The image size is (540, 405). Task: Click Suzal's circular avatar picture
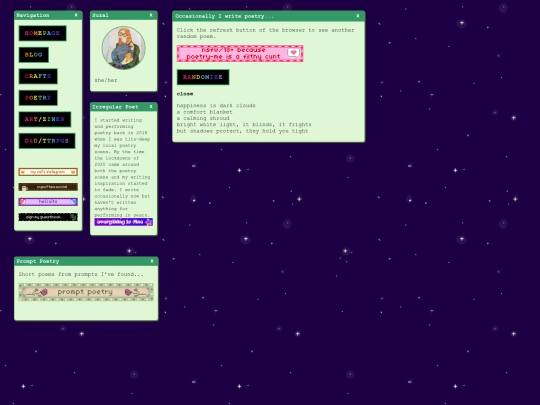(x=123, y=48)
